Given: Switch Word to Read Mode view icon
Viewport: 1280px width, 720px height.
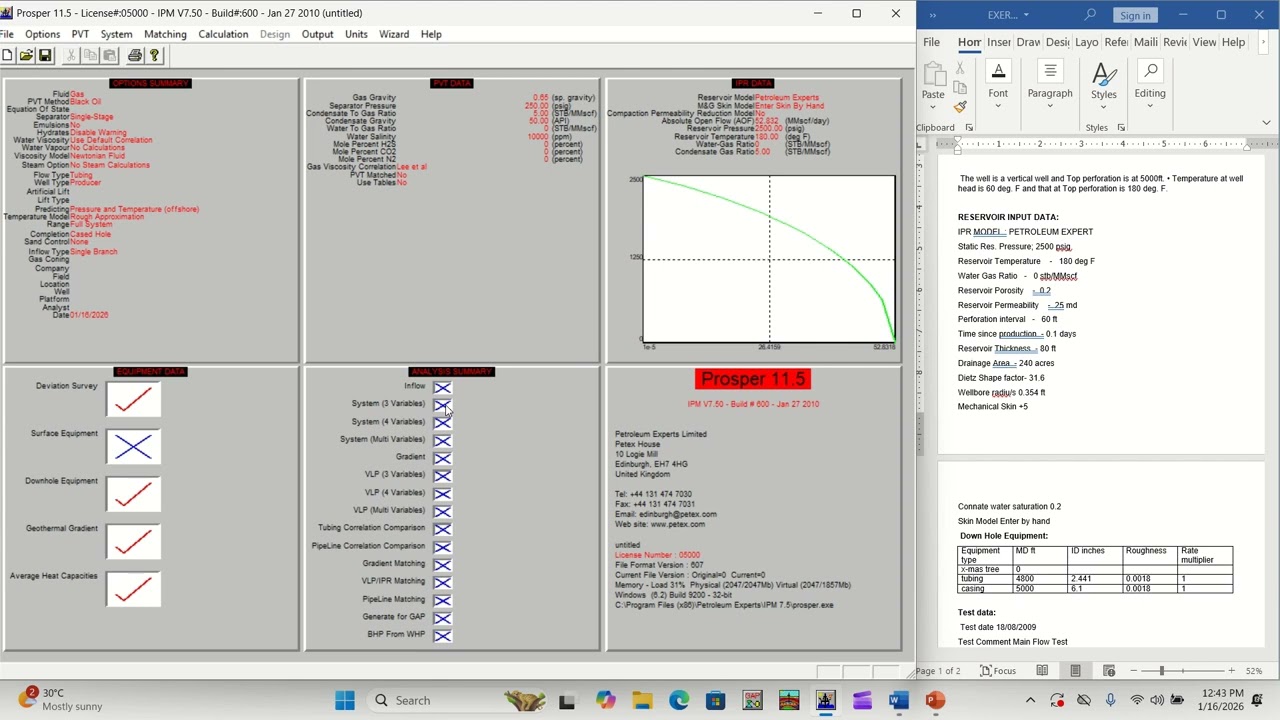Looking at the screenshot, I should 1042,671.
